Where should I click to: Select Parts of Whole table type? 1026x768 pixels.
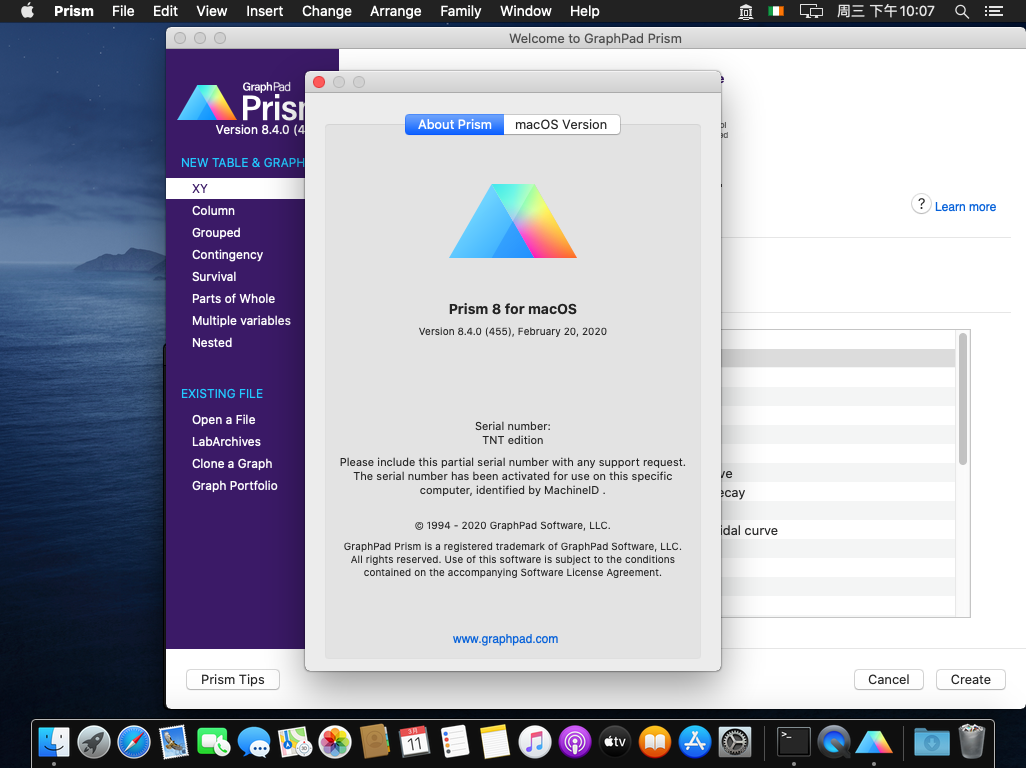(x=236, y=298)
